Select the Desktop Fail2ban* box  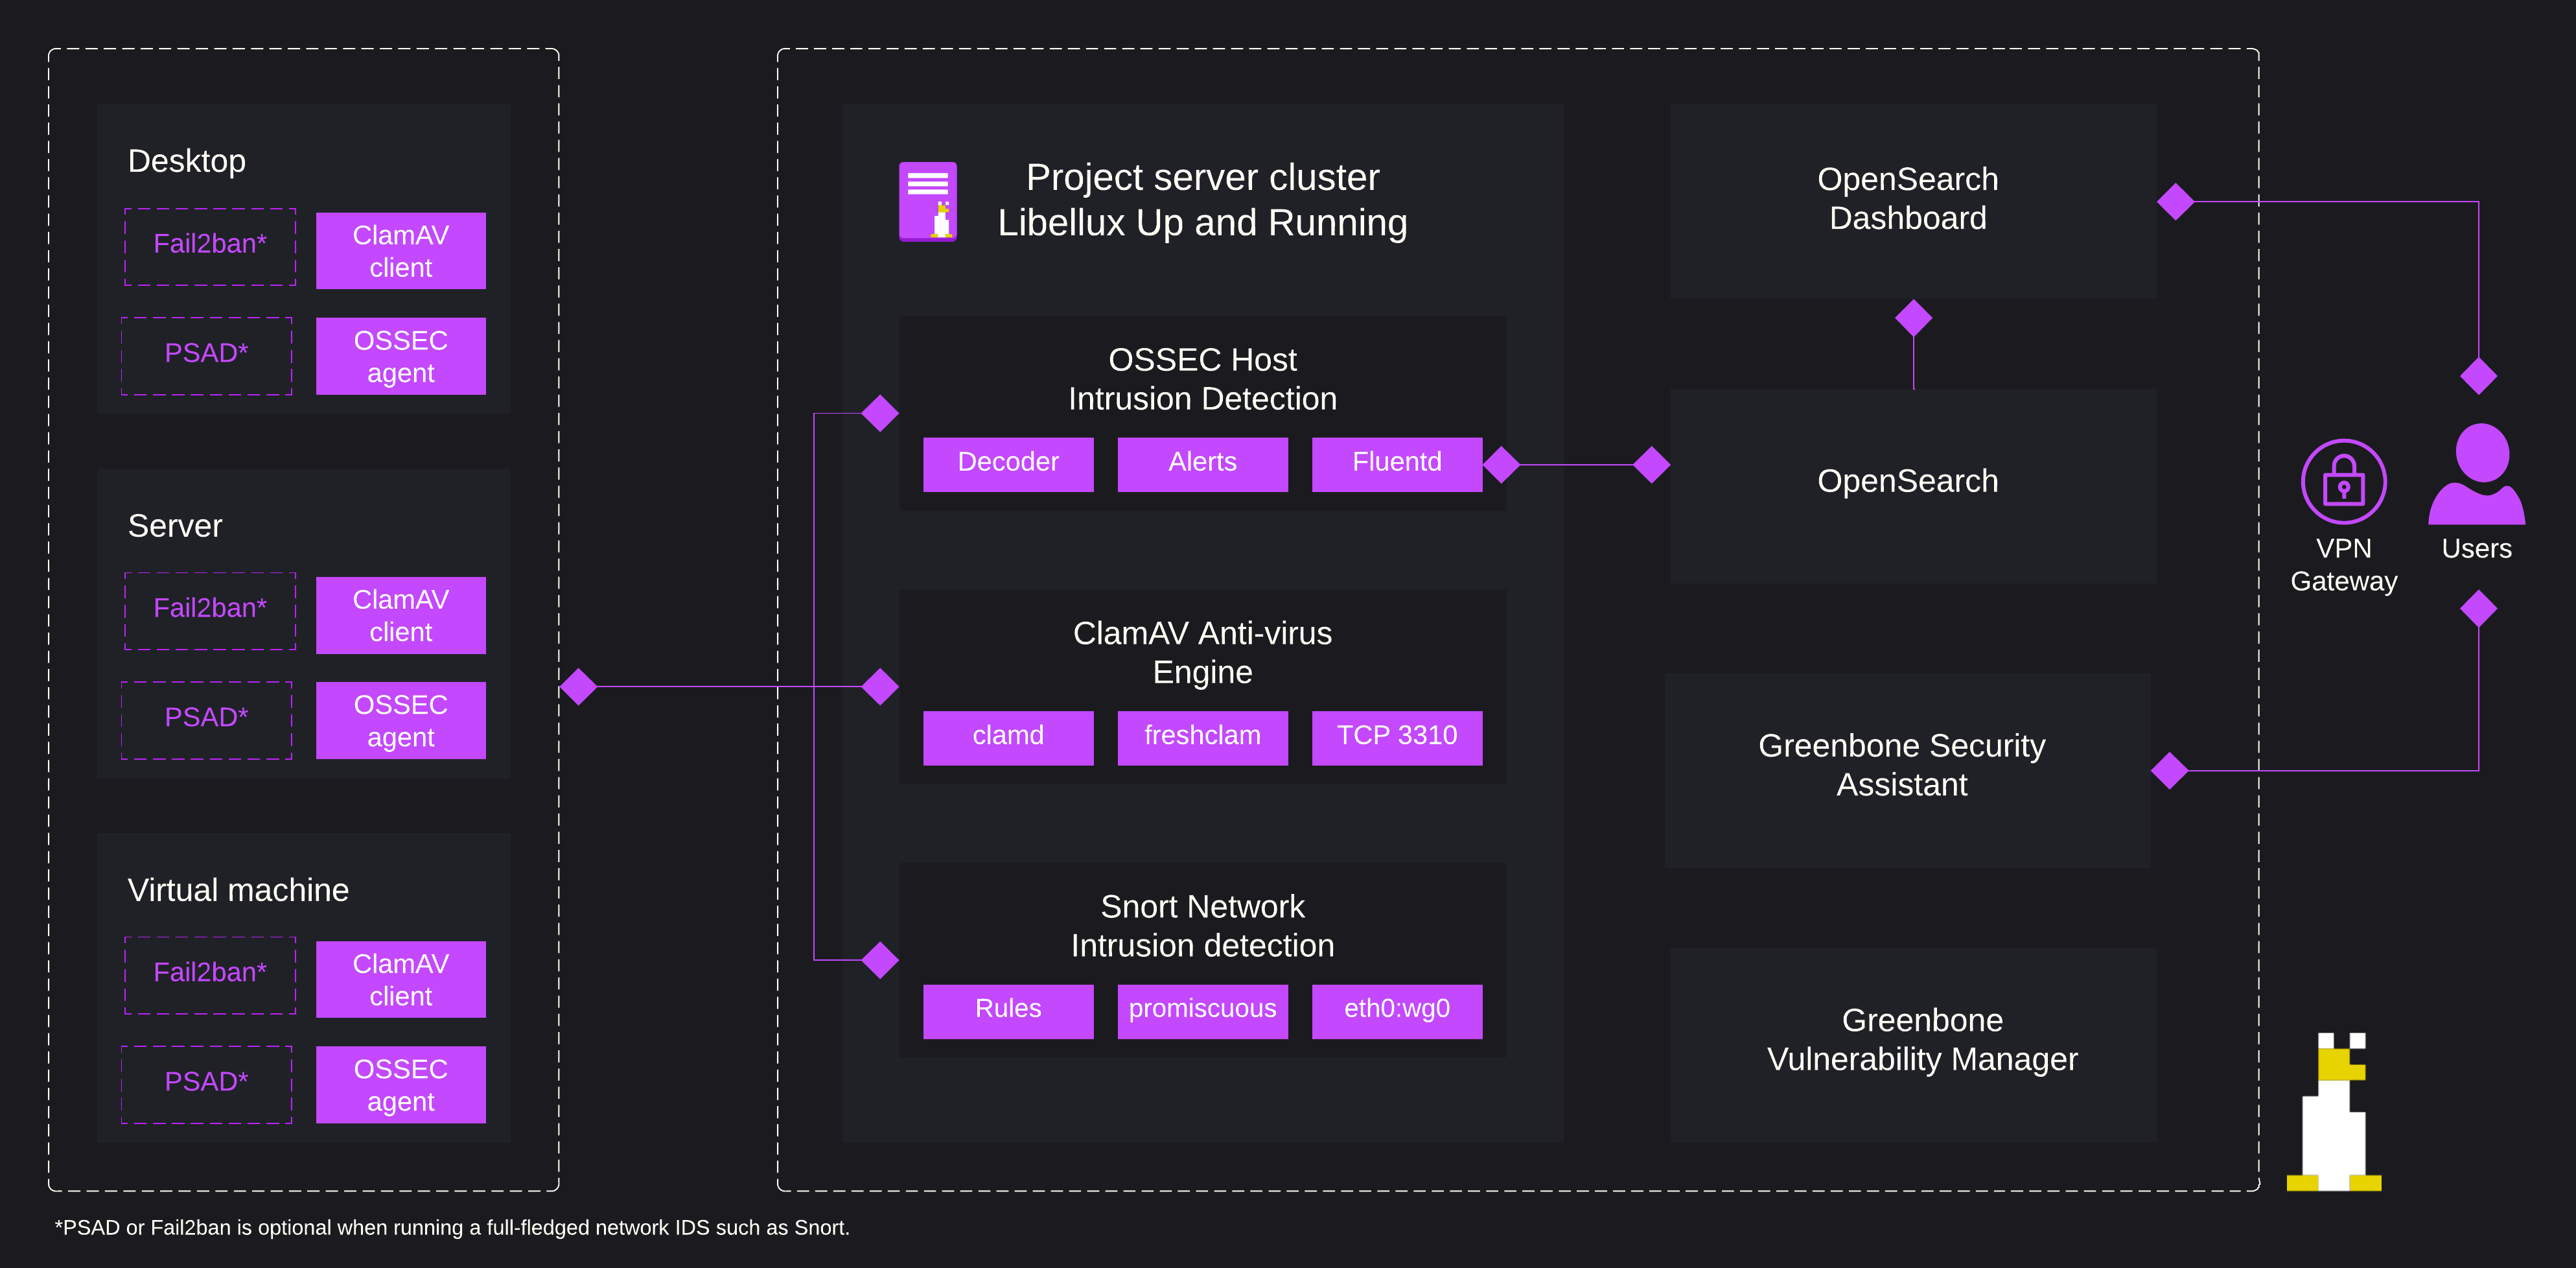(210, 246)
